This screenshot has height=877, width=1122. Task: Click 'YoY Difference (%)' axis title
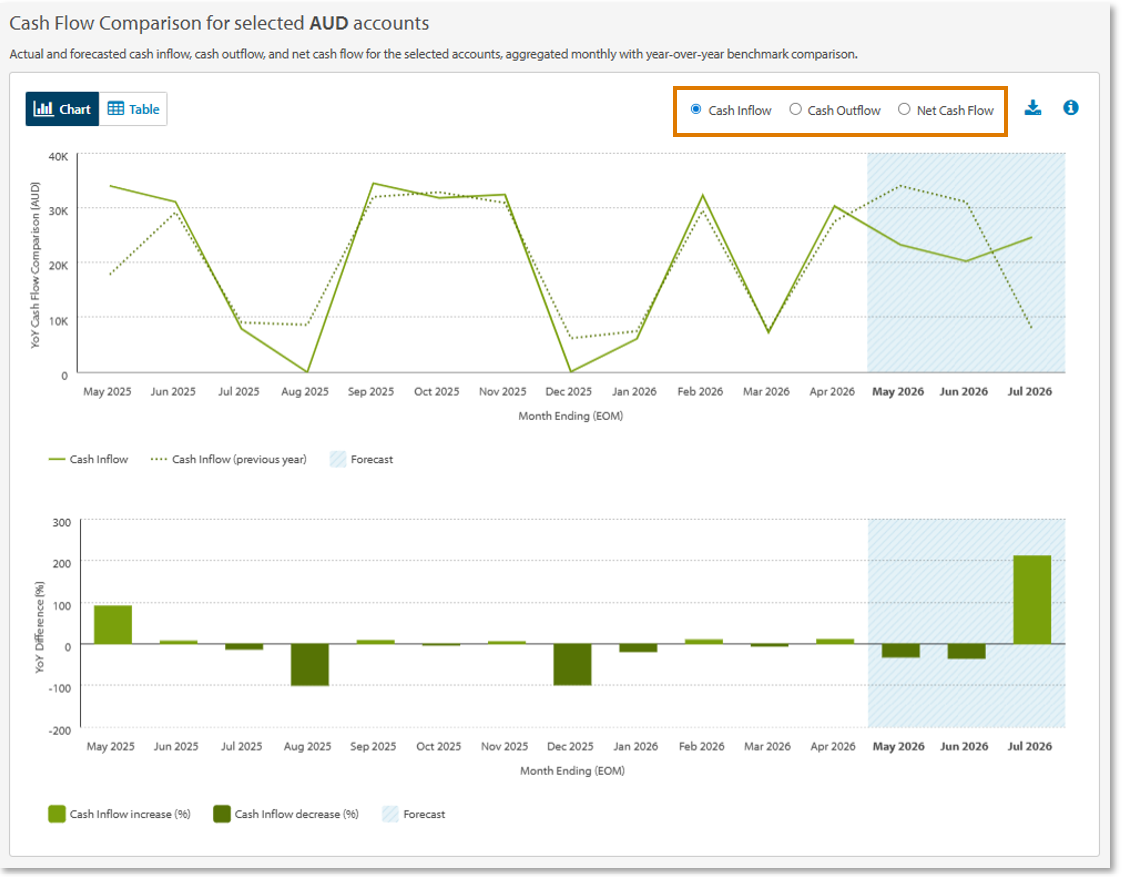(39, 627)
